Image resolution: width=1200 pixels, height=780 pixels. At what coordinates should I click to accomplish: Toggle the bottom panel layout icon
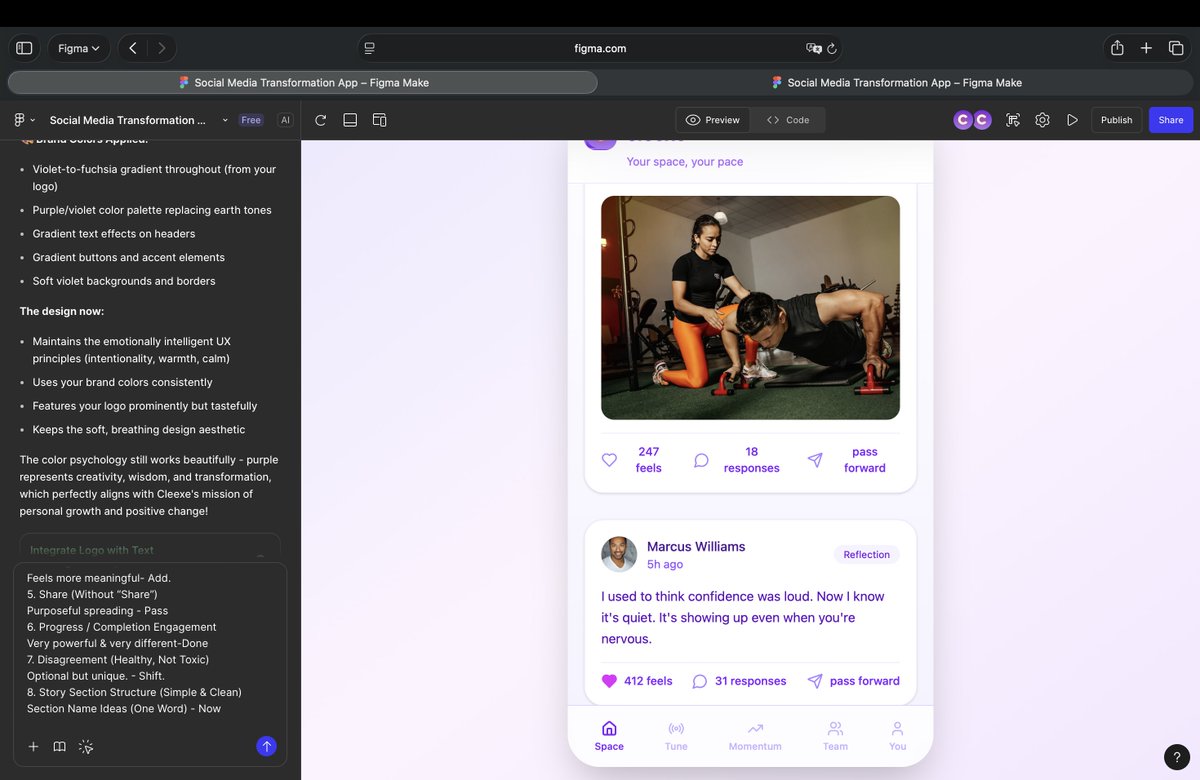tap(350, 120)
